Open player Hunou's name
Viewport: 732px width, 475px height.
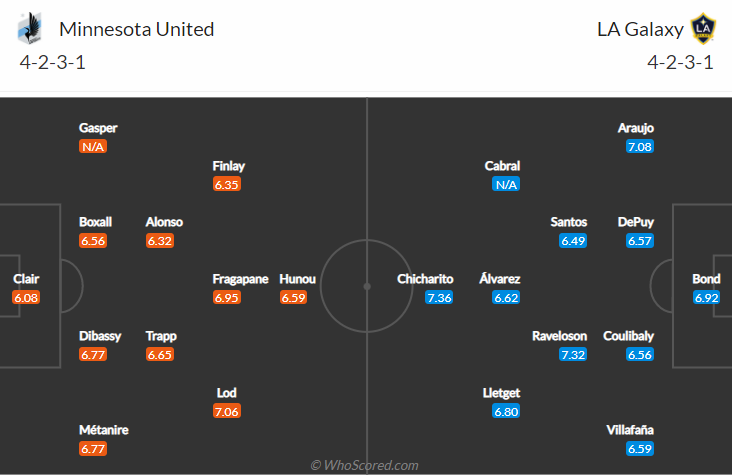point(298,279)
